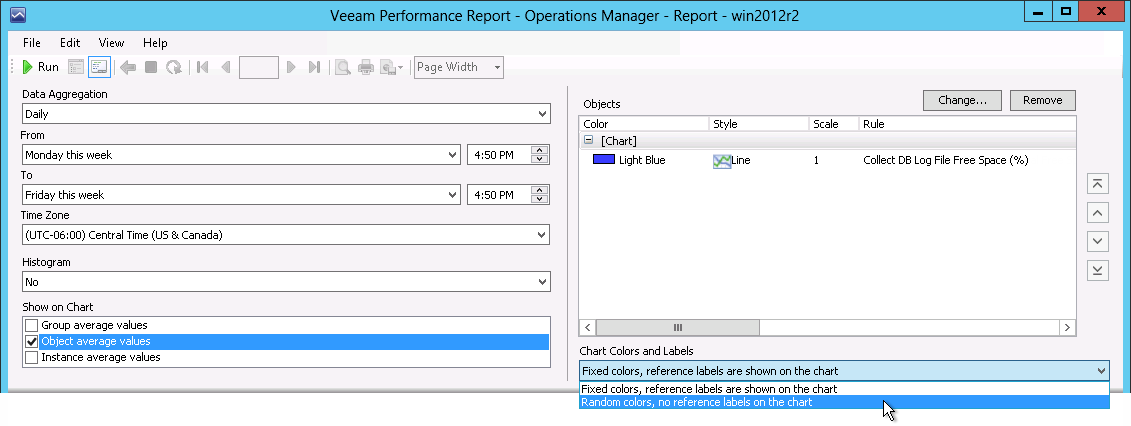Click the application icon in title bar
Image resolution: width=1131 pixels, height=426 pixels.
pos(17,14)
